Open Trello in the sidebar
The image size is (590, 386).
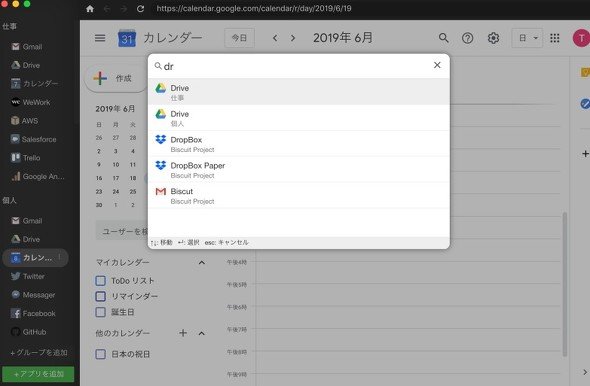pyautogui.click(x=26, y=158)
